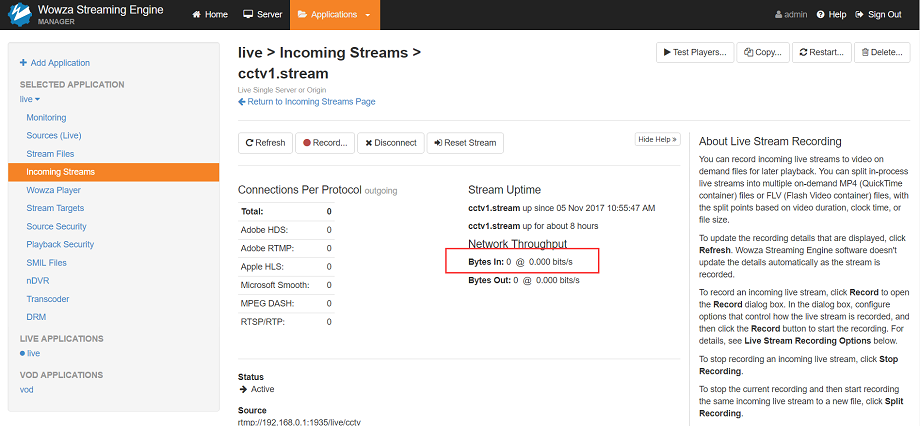Image resolution: width=920 pixels, height=426 pixels.
Task: Select Incoming Streams in the sidebar
Action: point(113,172)
